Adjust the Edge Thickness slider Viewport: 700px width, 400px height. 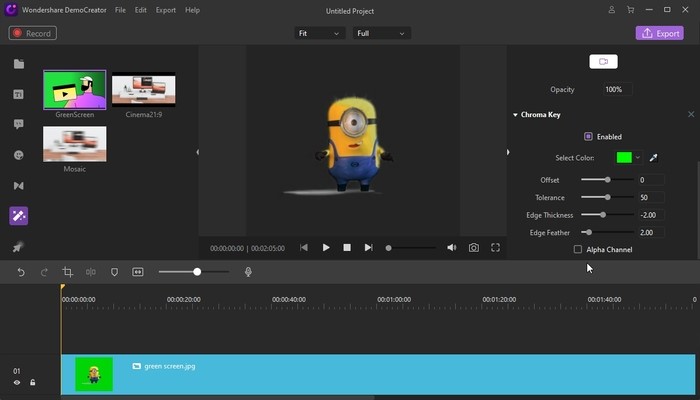(603, 215)
